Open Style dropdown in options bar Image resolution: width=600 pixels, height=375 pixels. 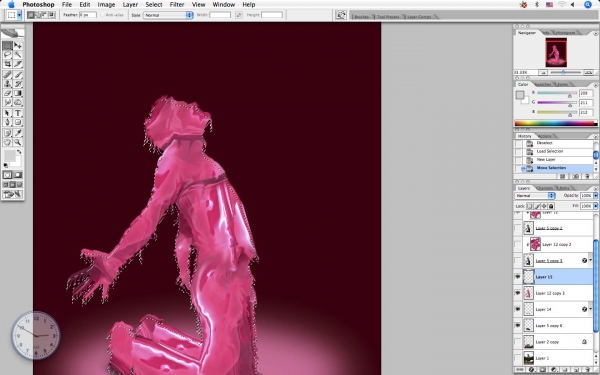(168, 15)
